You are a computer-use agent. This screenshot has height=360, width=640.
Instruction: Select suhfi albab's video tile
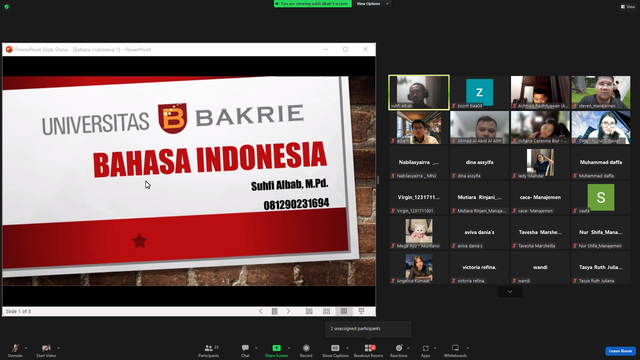(419, 92)
